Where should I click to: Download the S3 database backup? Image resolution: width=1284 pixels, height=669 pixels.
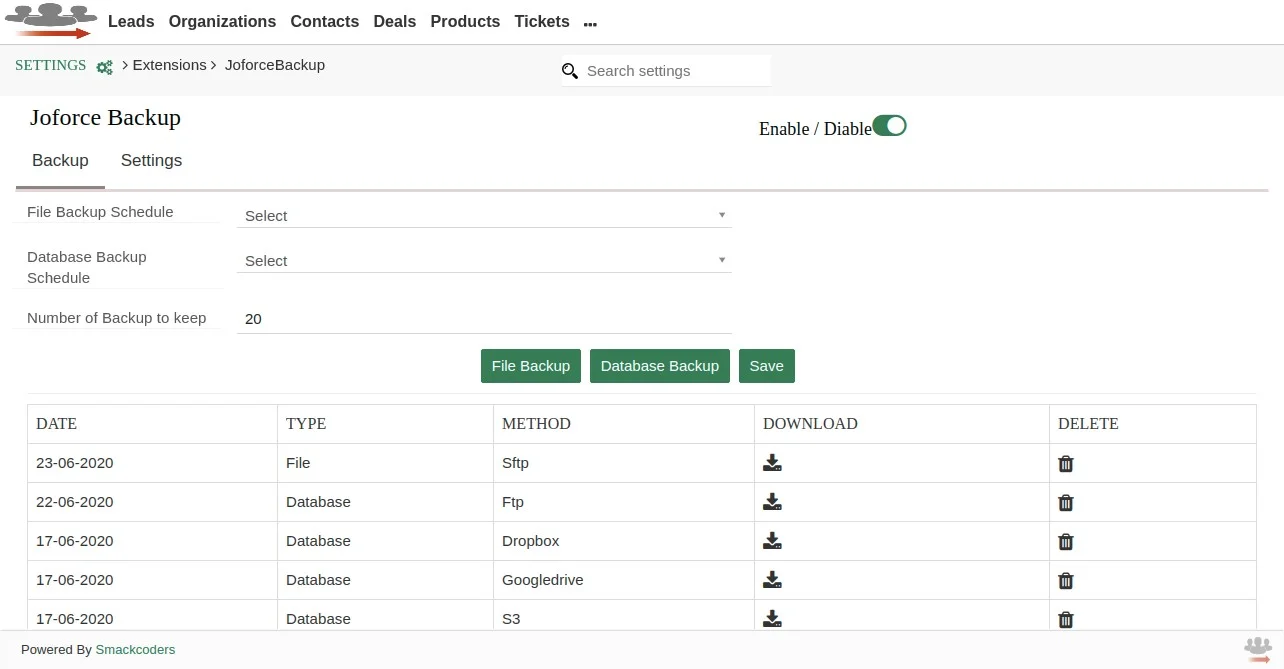pos(772,618)
